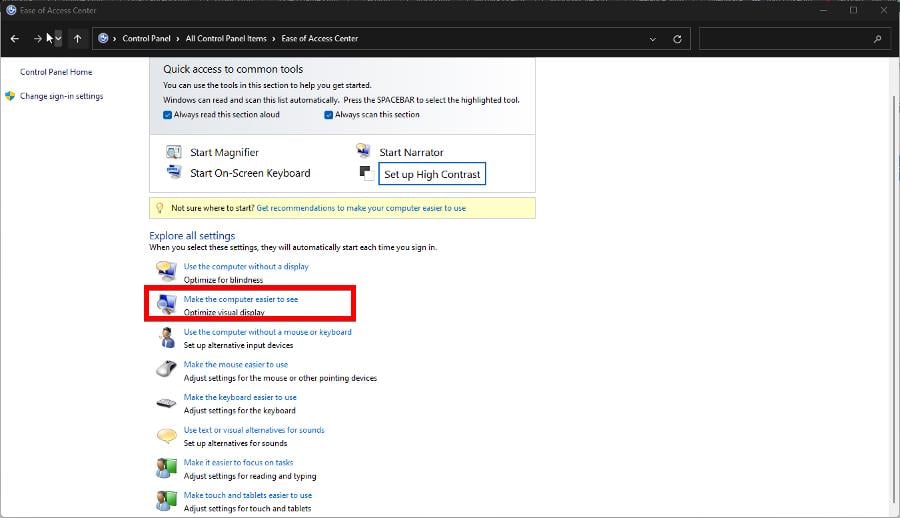900x518 pixels.
Task: Start On-Screen Keyboard
Action: (250, 173)
